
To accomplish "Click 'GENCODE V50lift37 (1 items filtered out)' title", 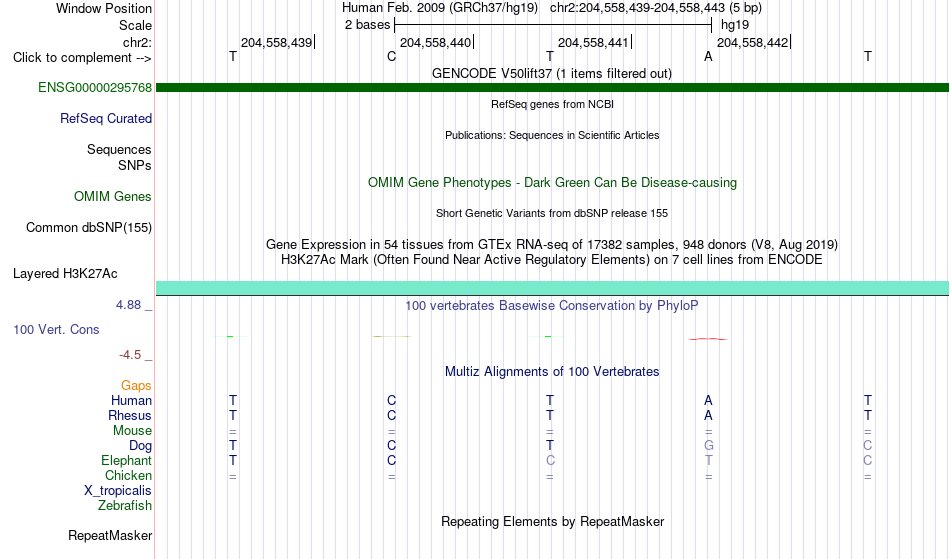I will tap(552, 74).
